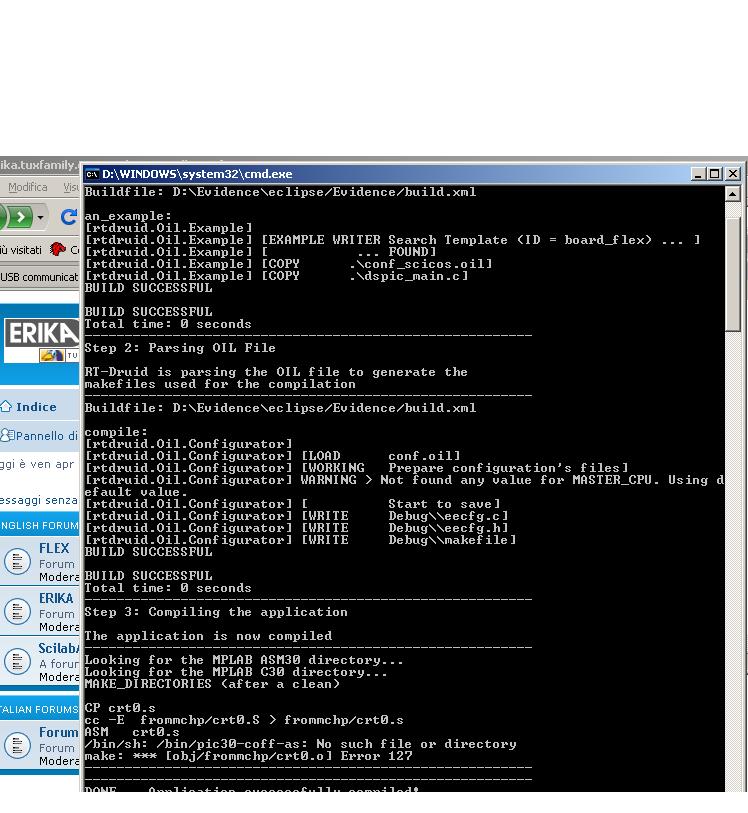The height and width of the screenshot is (813, 748).
Task: Click the 'WRITE Debug\\eecfg.c' line
Action: coord(297,516)
